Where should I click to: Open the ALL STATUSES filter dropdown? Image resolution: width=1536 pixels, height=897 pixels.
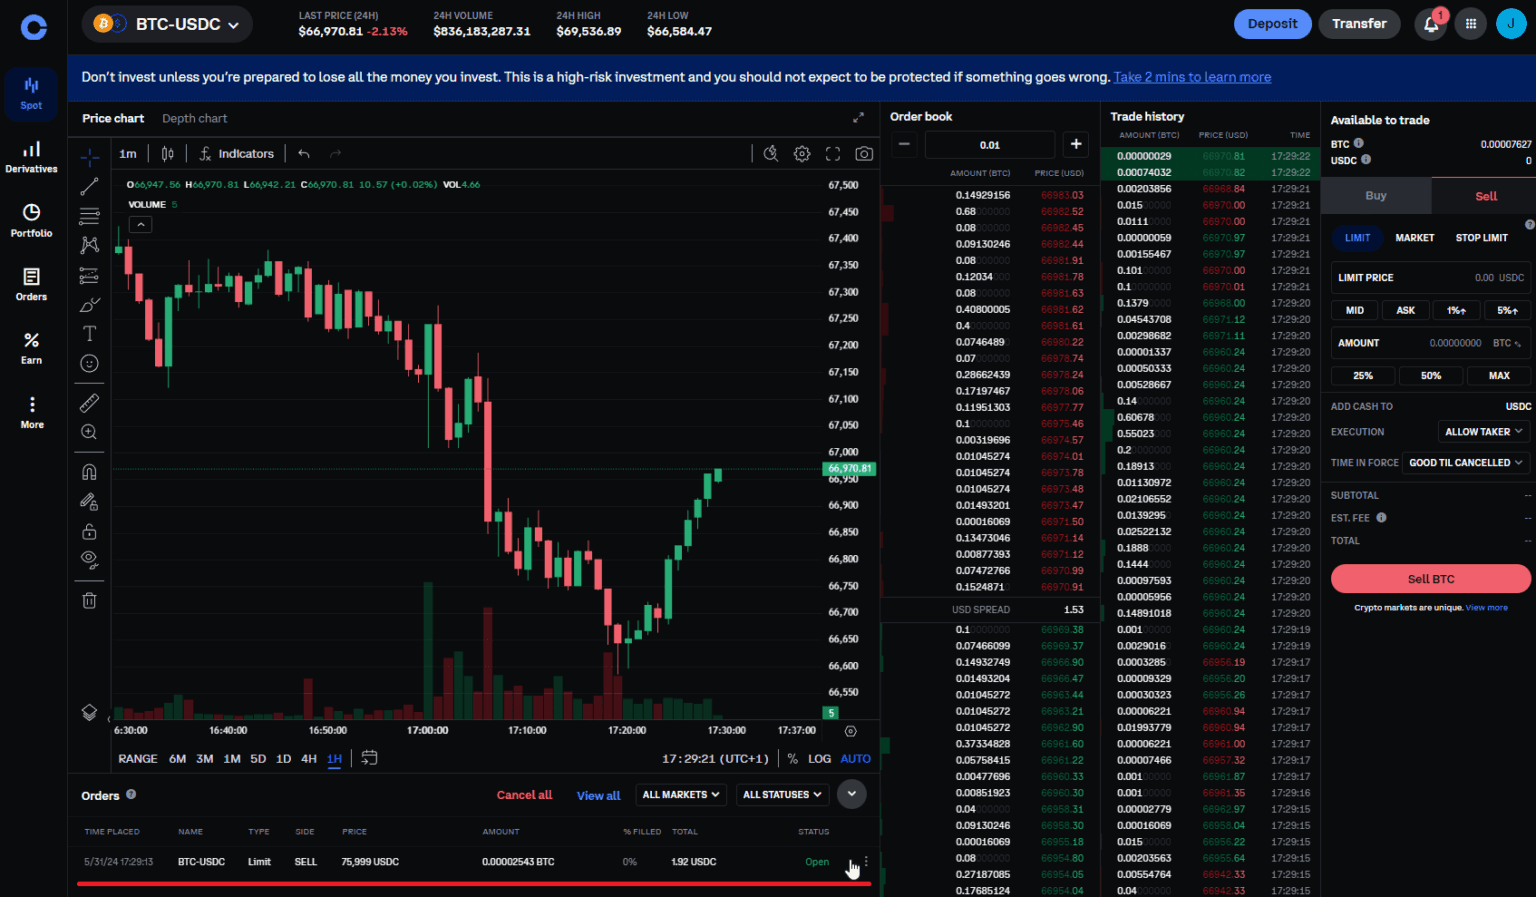click(782, 795)
